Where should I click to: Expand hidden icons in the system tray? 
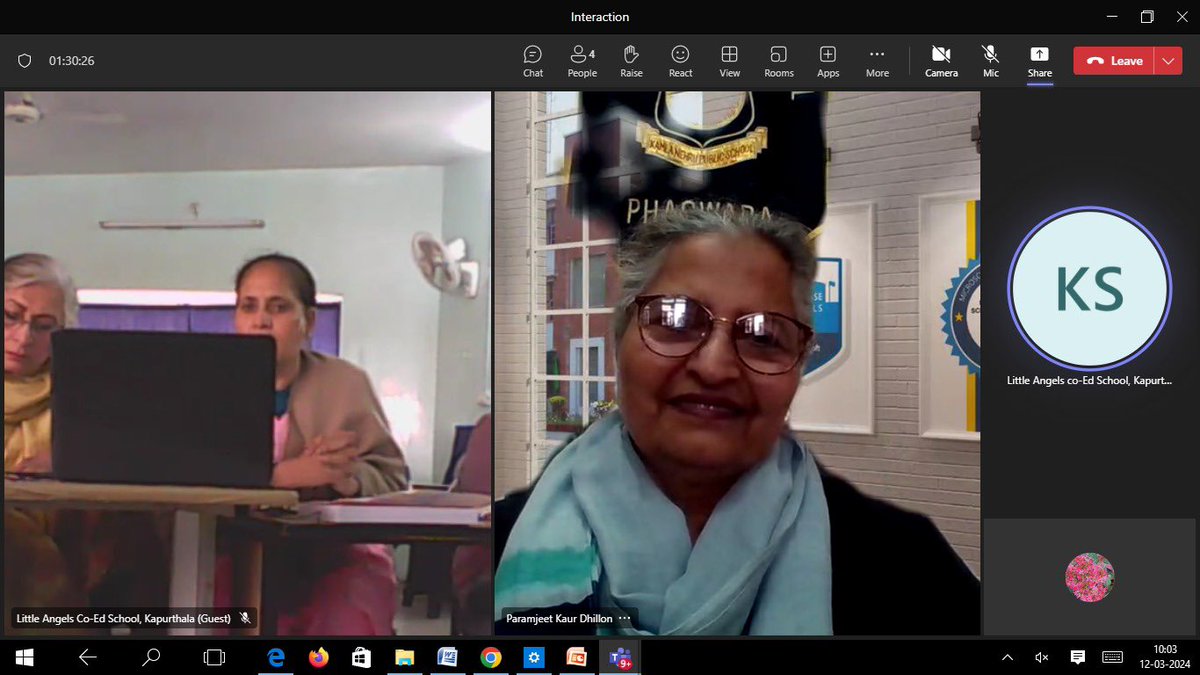click(1007, 658)
